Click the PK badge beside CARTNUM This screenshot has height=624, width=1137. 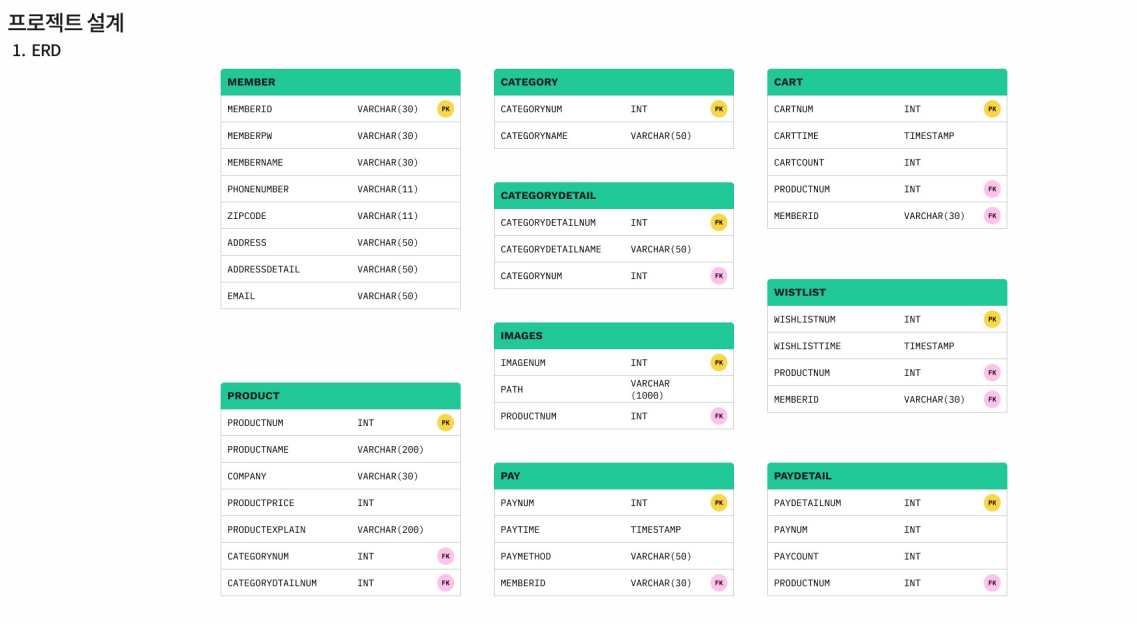992,109
